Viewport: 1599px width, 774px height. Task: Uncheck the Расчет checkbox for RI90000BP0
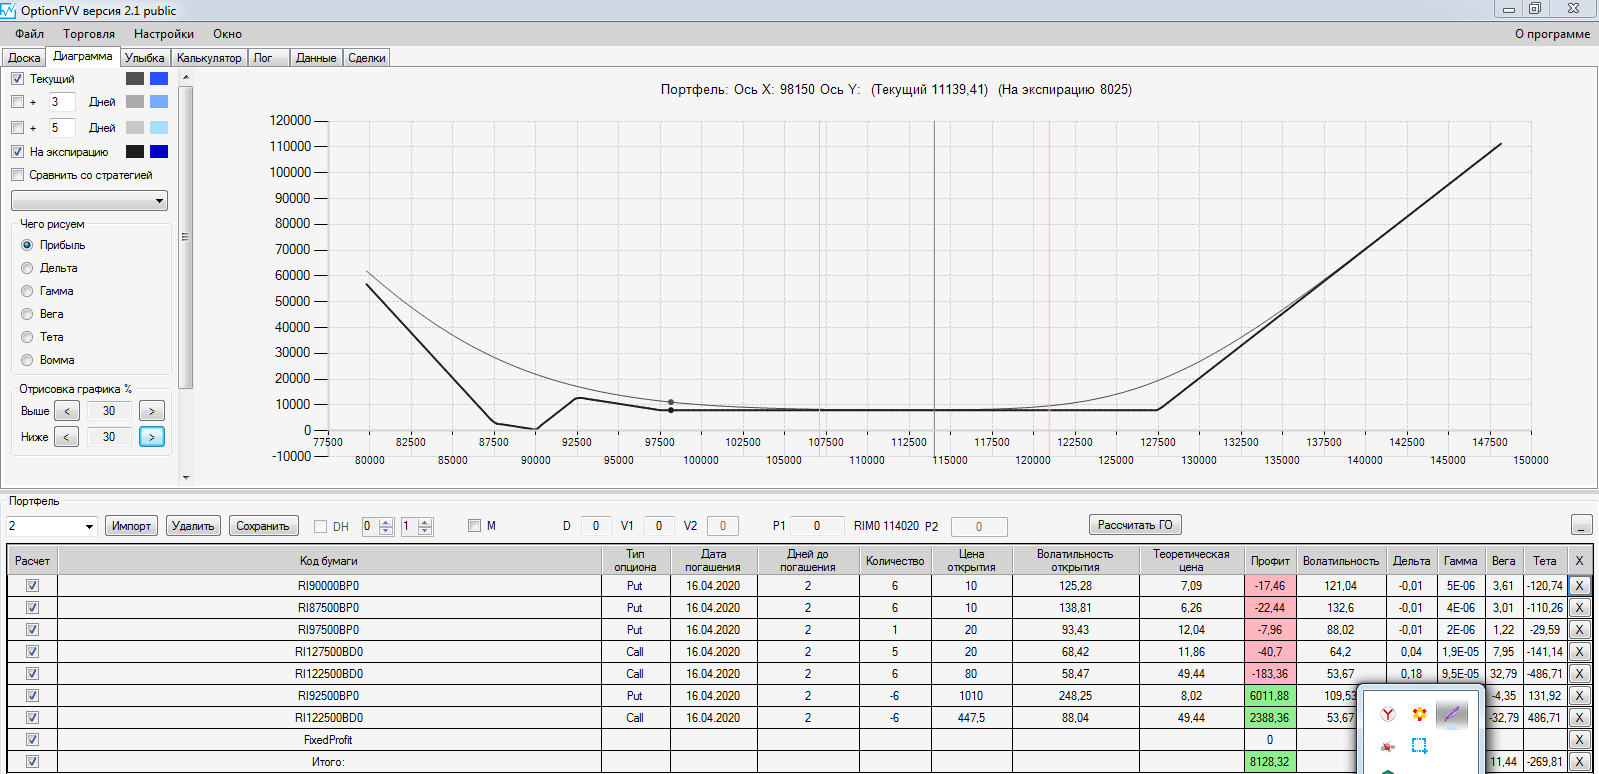click(x=32, y=586)
